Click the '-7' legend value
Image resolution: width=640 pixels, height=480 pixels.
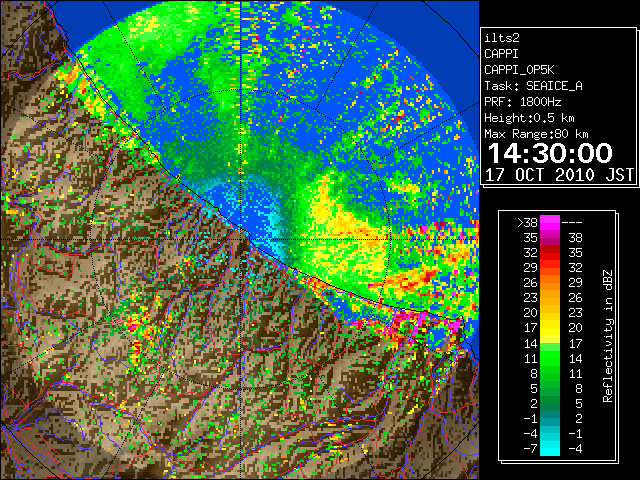(530, 448)
